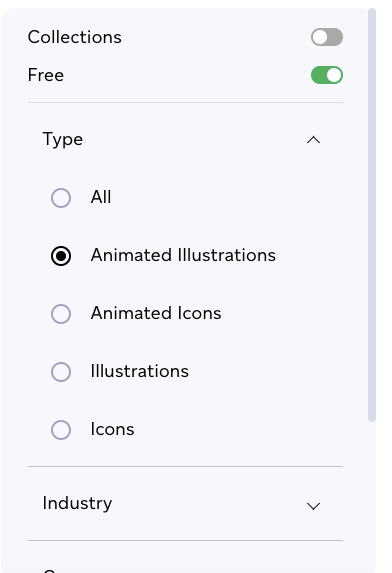Click the Free label text

[46, 75]
